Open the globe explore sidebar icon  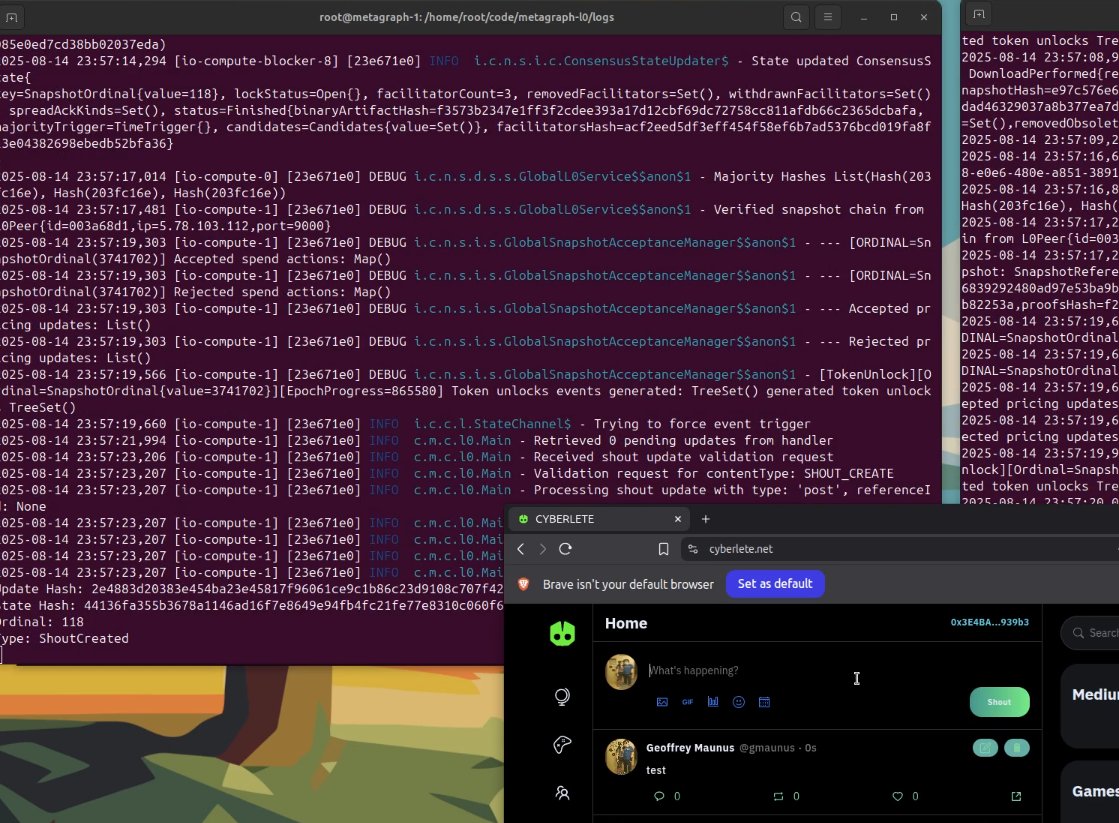click(x=562, y=697)
